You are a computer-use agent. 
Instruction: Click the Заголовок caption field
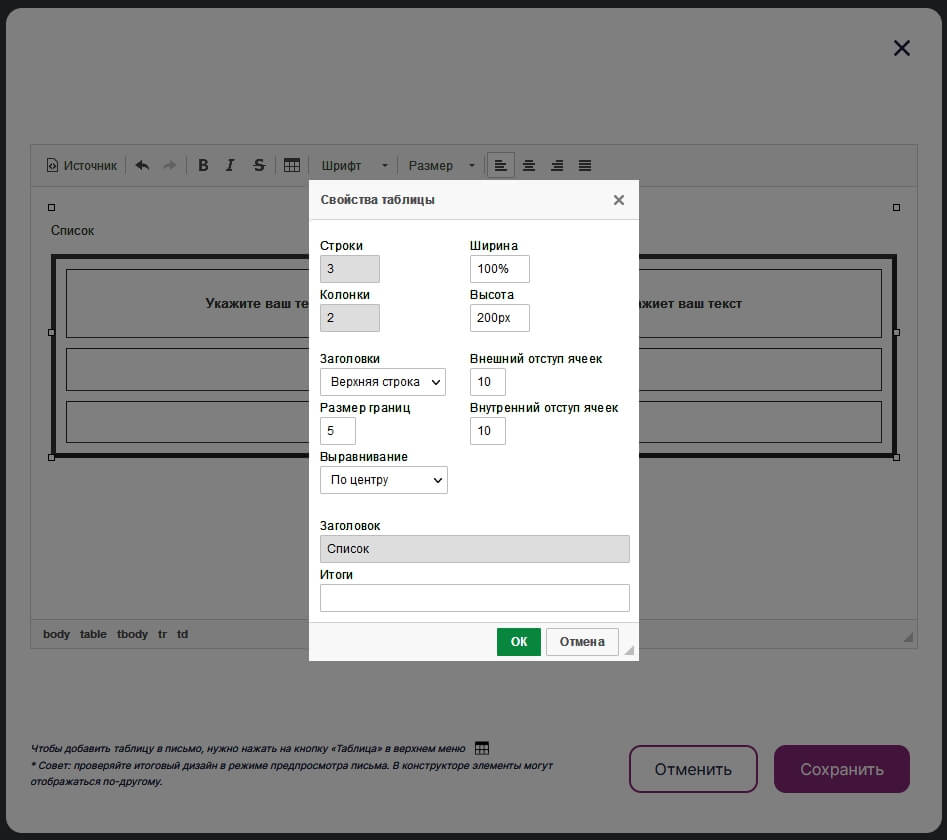point(475,549)
